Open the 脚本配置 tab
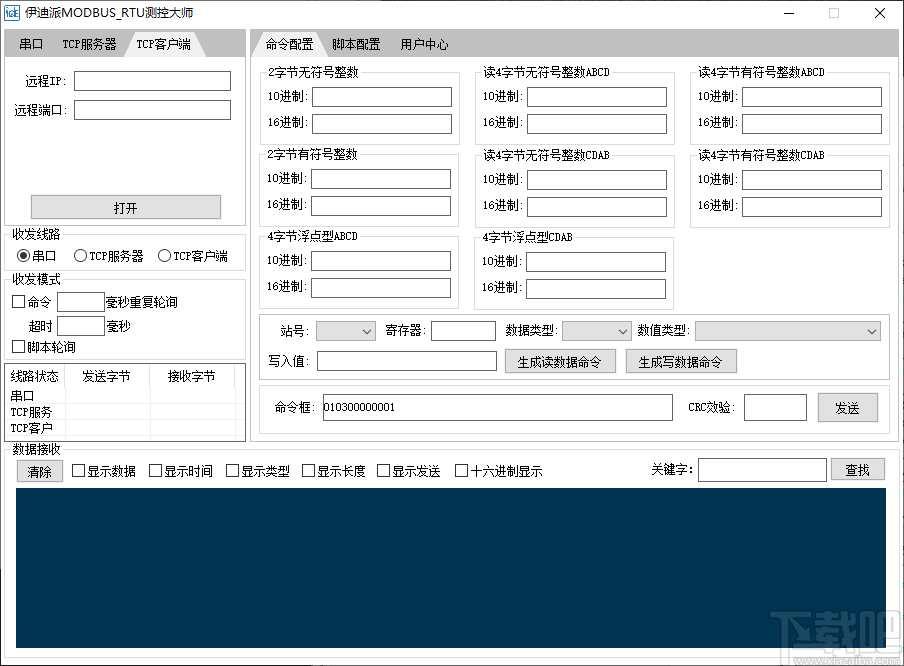The width and height of the screenshot is (904, 666). (x=357, y=43)
